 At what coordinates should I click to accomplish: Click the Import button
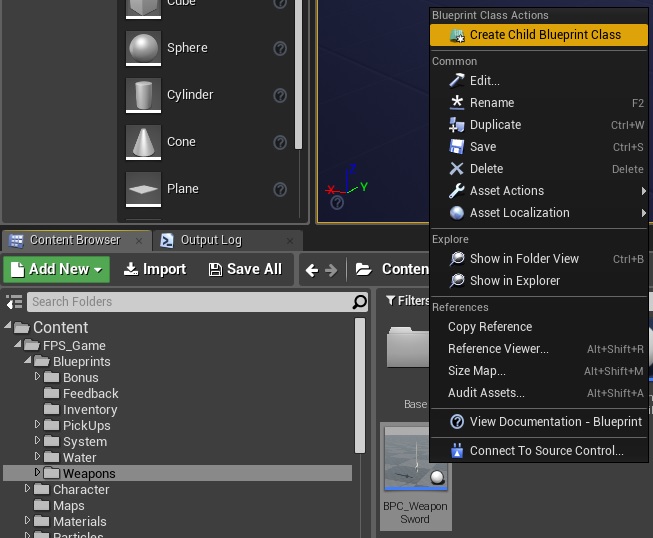[155, 269]
